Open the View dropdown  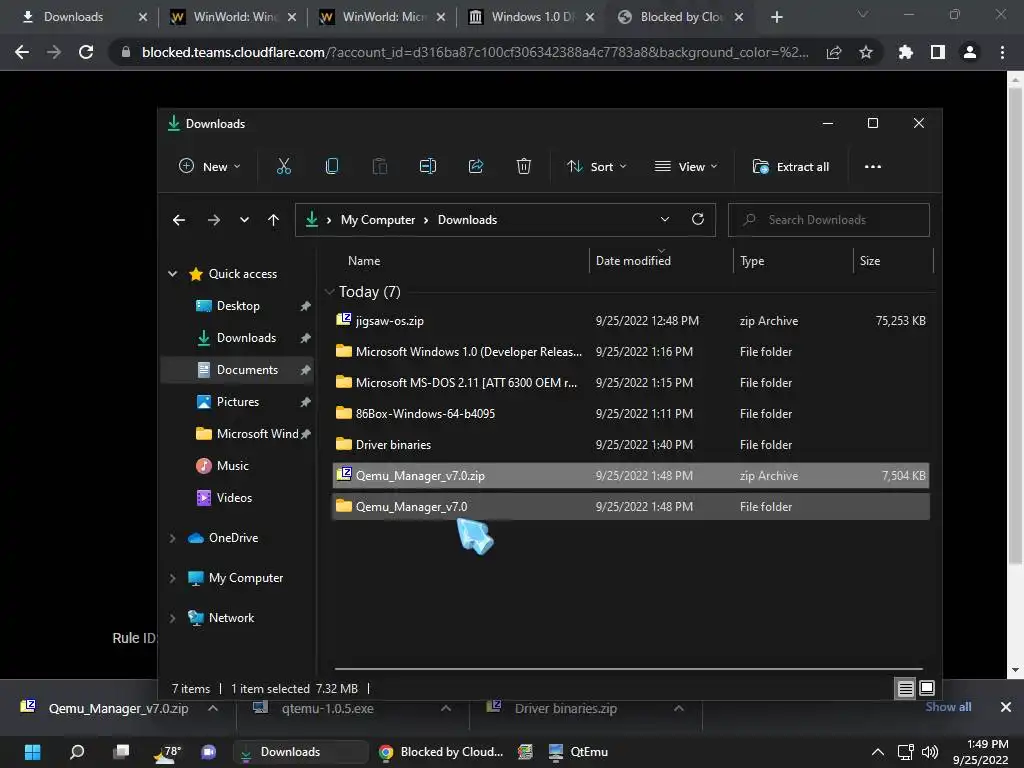pyautogui.click(x=686, y=167)
